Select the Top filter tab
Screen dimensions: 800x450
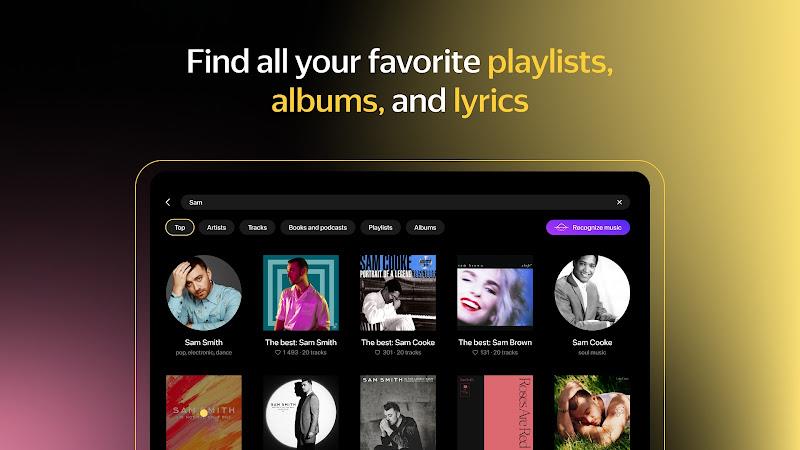(x=180, y=228)
